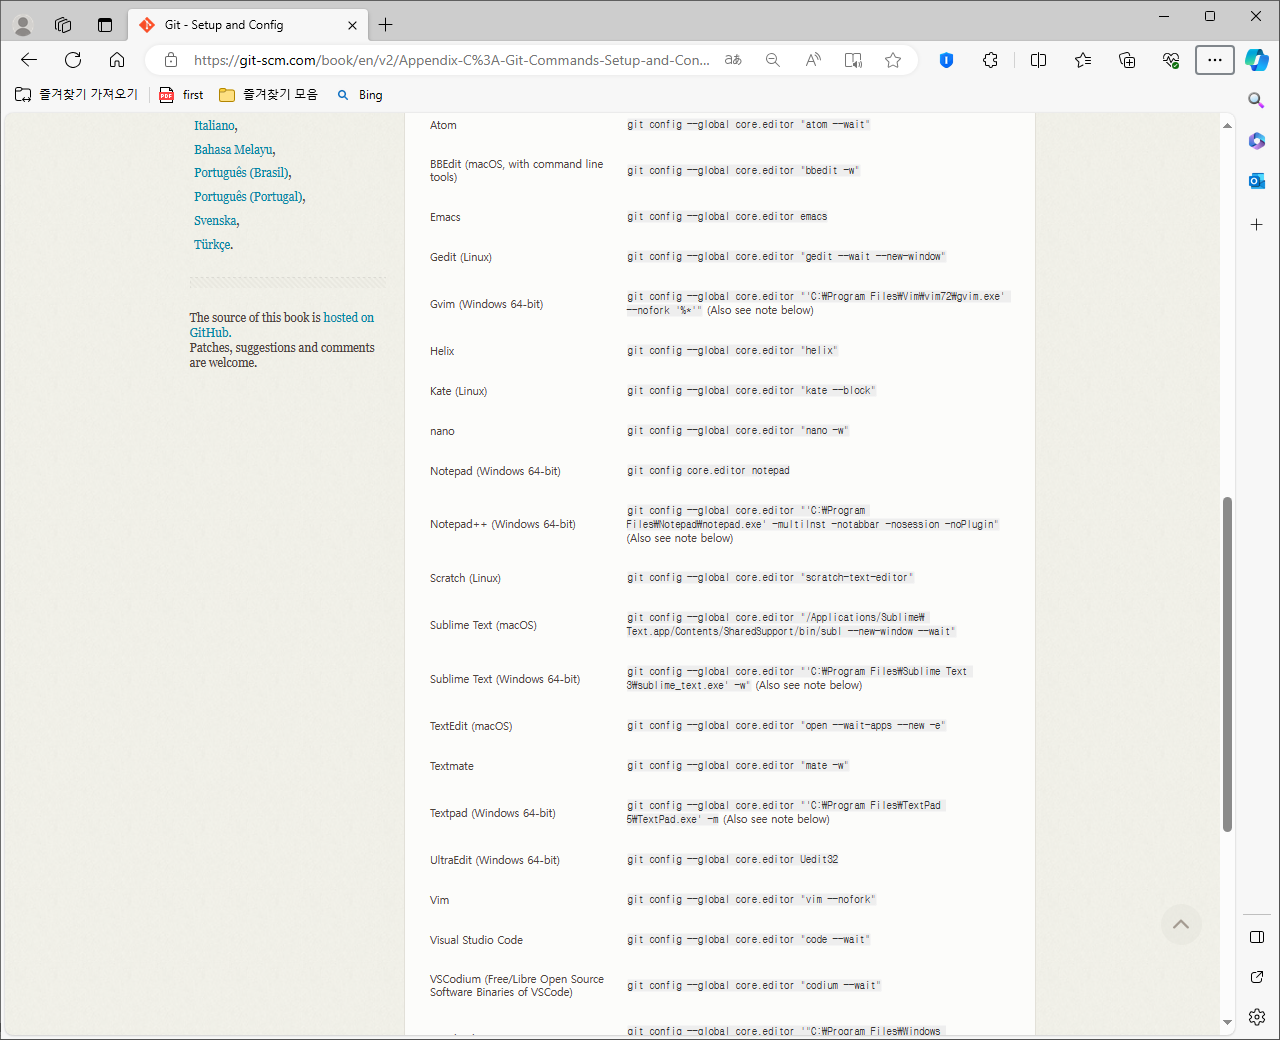Open the translate page option

tap(733, 60)
